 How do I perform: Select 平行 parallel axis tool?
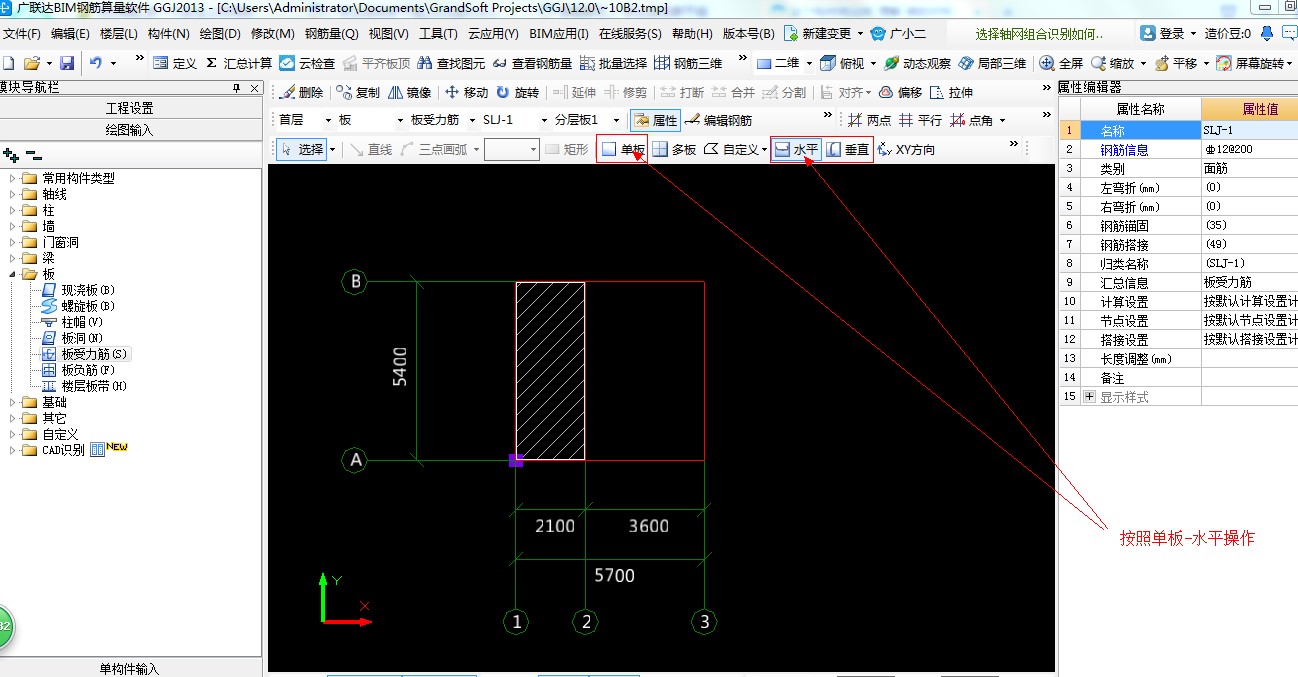click(x=920, y=120)
